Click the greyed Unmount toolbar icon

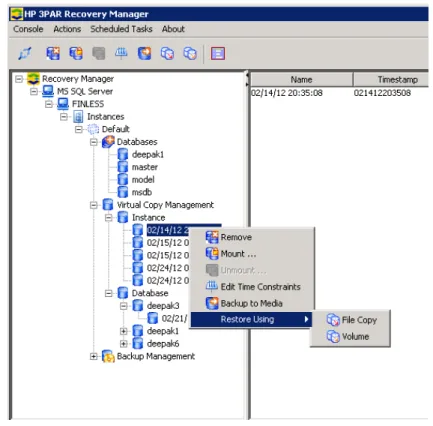tap(99, 53)
